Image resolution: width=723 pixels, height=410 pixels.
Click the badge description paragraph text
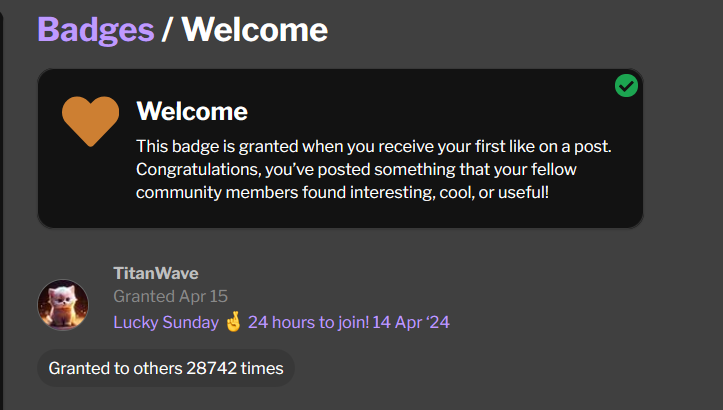click(x=373, y=169)
